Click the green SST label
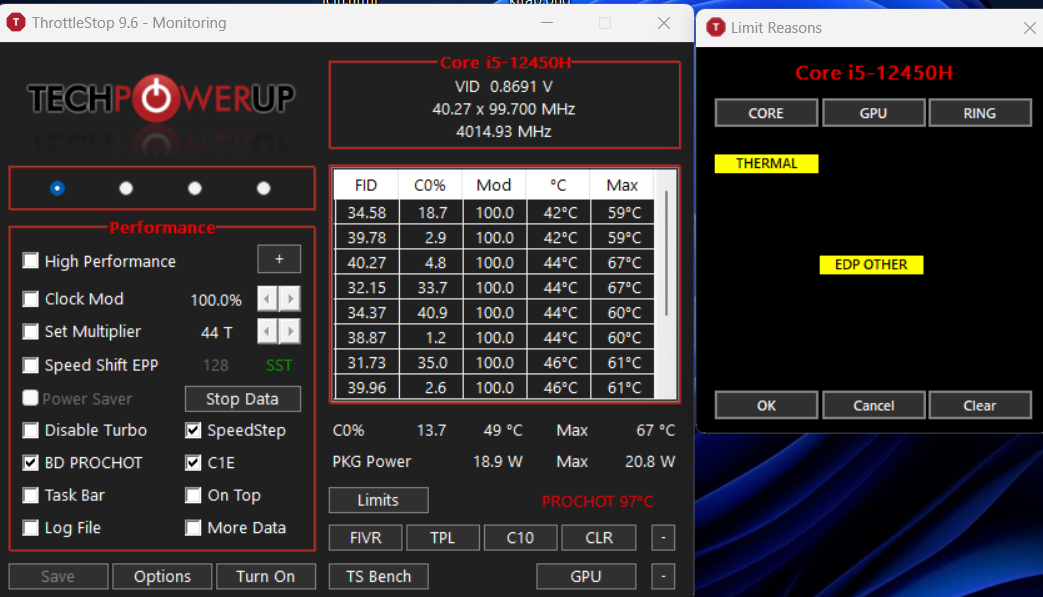1043x597 pixels. point(279,365)
